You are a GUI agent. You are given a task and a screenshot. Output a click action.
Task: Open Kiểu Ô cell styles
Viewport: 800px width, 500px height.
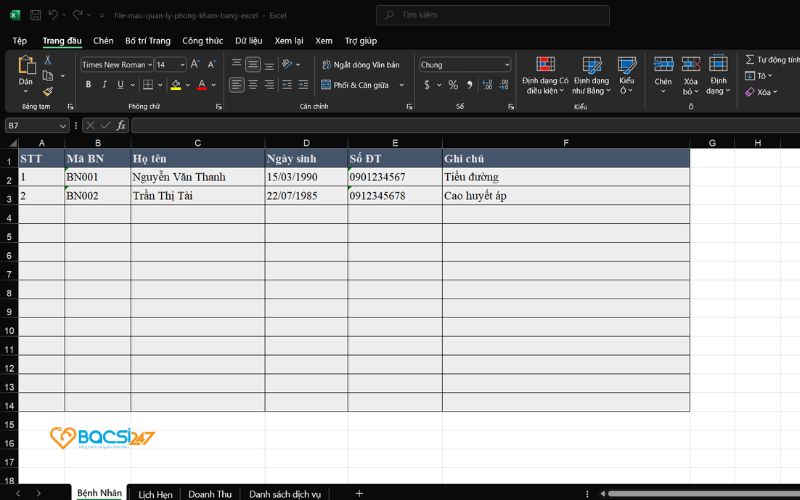(x=627, y=75)
